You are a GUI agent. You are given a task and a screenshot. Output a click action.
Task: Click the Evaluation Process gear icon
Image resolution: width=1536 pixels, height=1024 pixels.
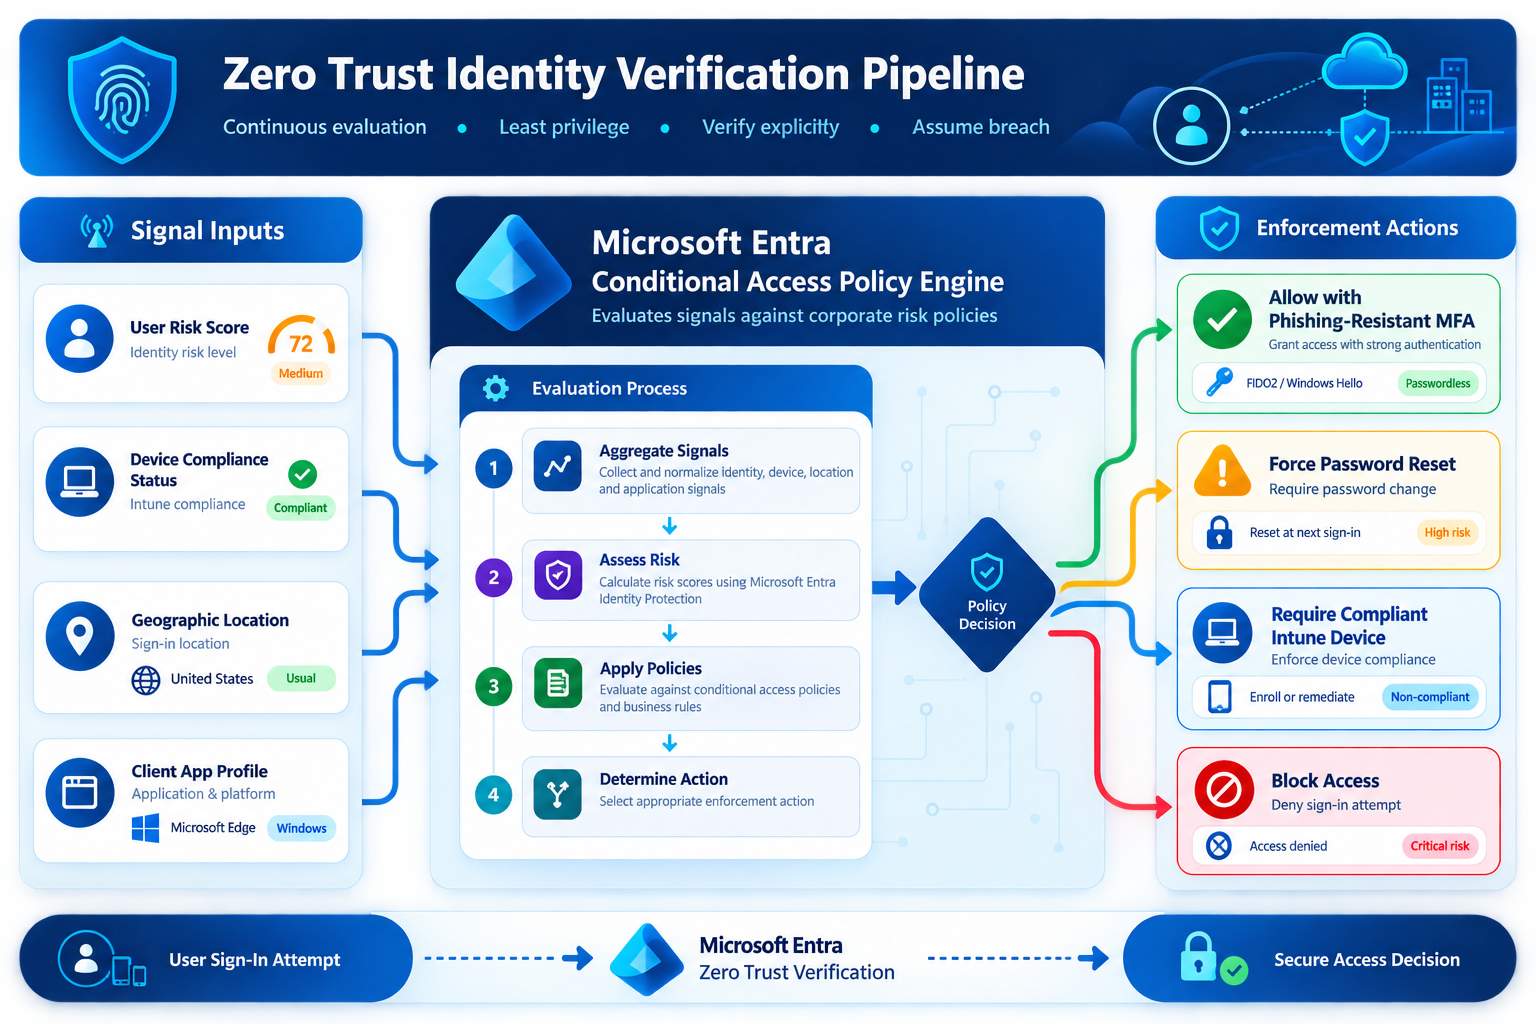(496, 388)
